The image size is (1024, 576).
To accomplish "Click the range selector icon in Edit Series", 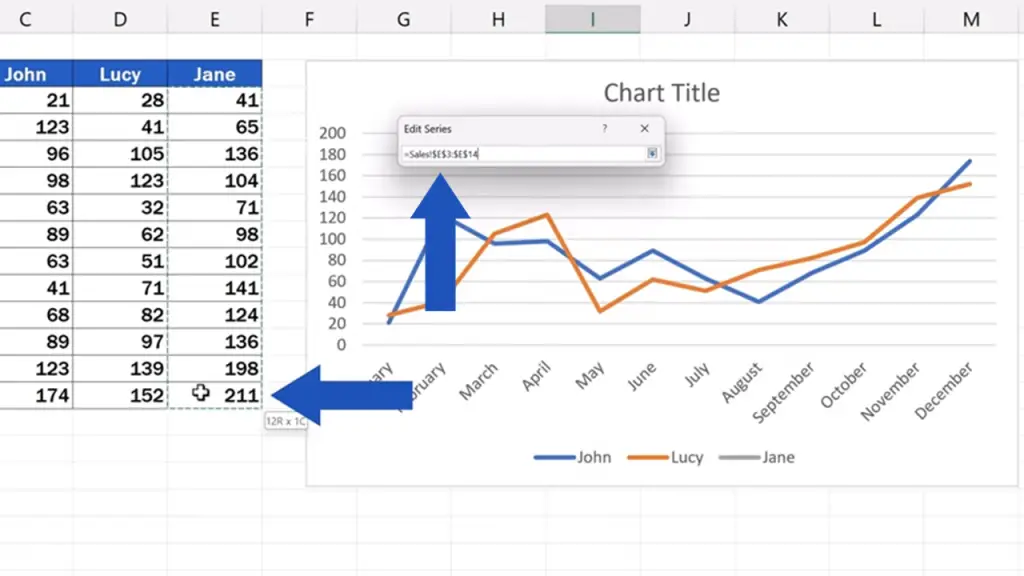I will tap(652, 153).
